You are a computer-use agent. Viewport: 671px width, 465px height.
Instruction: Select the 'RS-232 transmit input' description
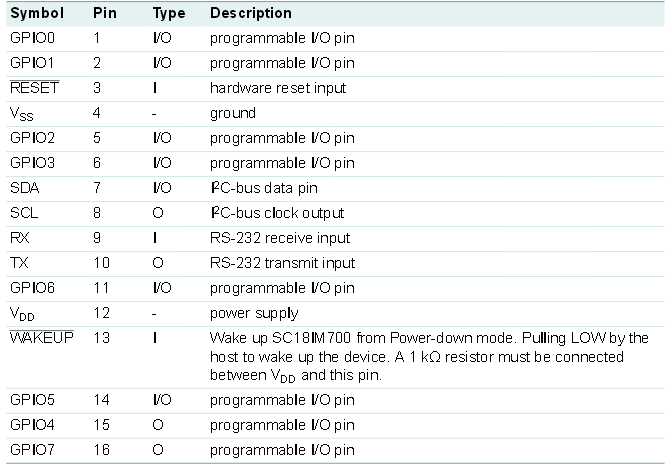282,263
